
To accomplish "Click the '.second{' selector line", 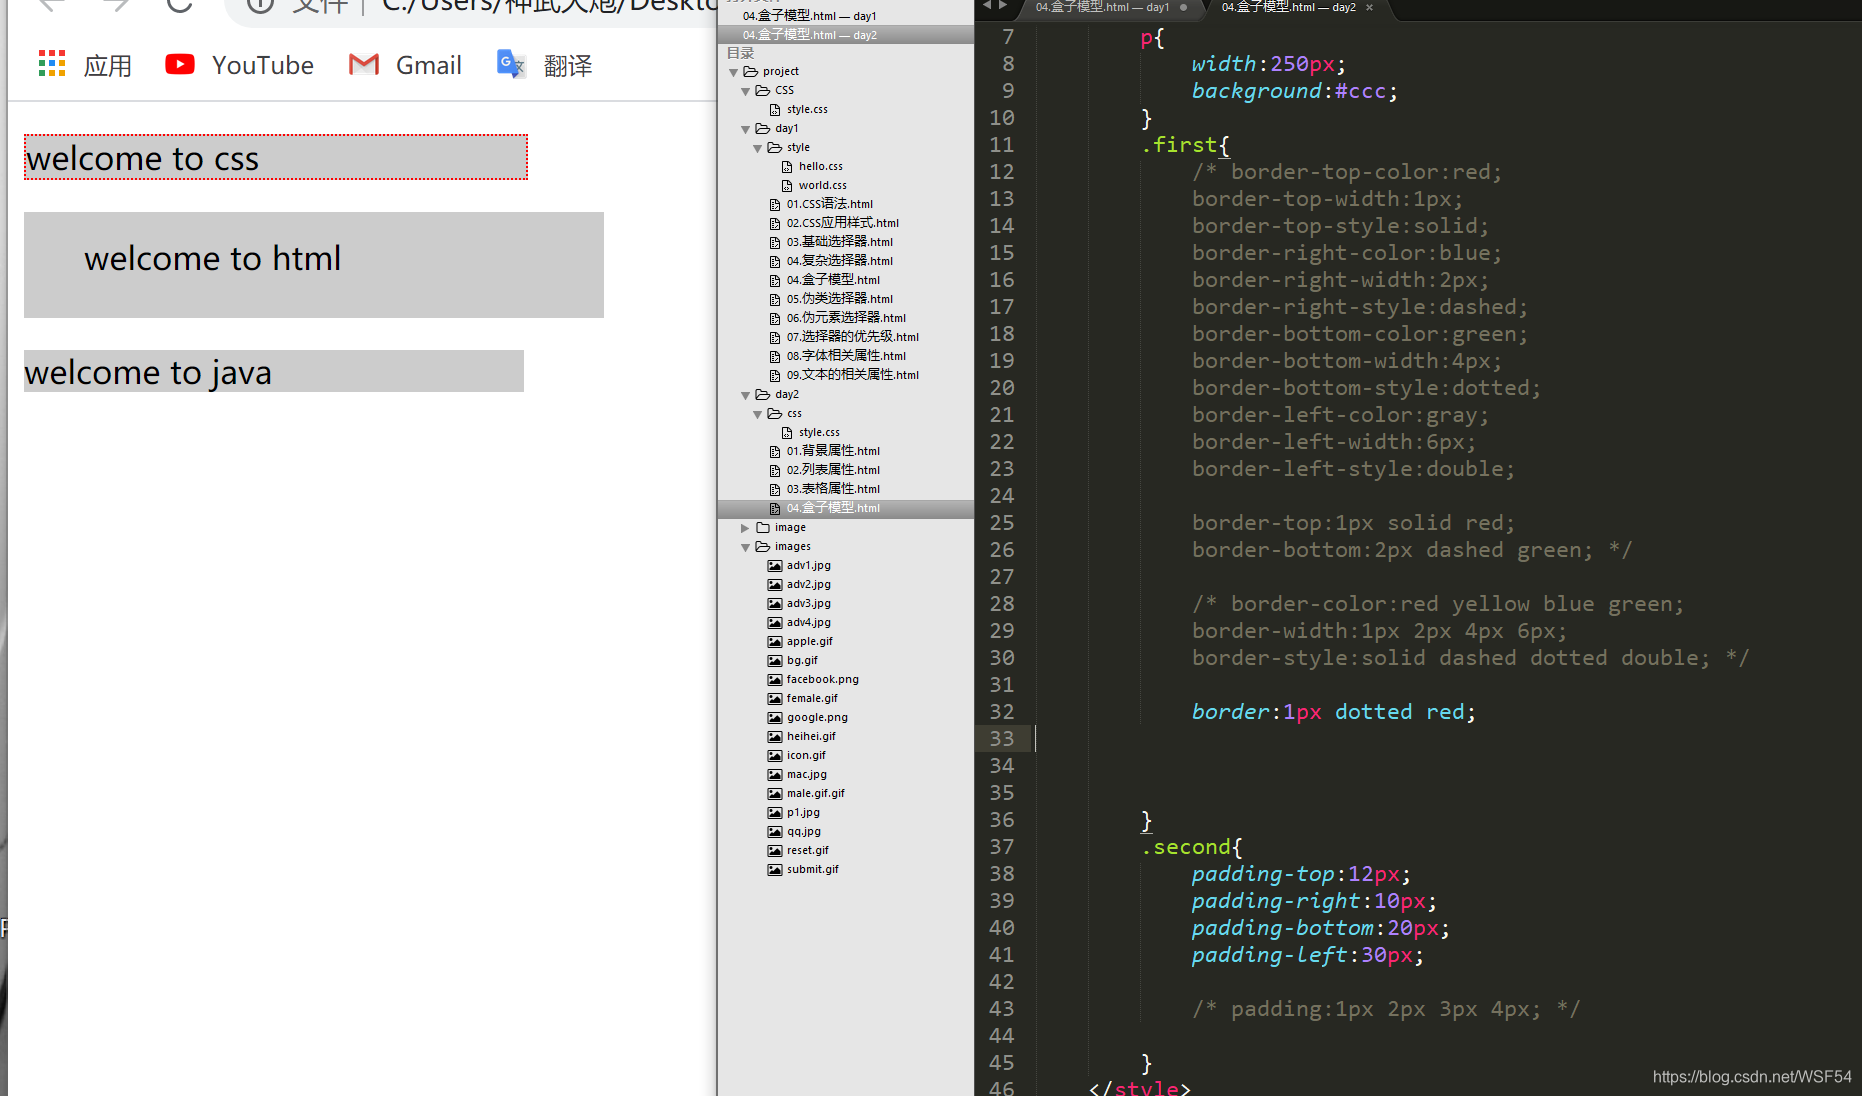I will [1192, 847].
